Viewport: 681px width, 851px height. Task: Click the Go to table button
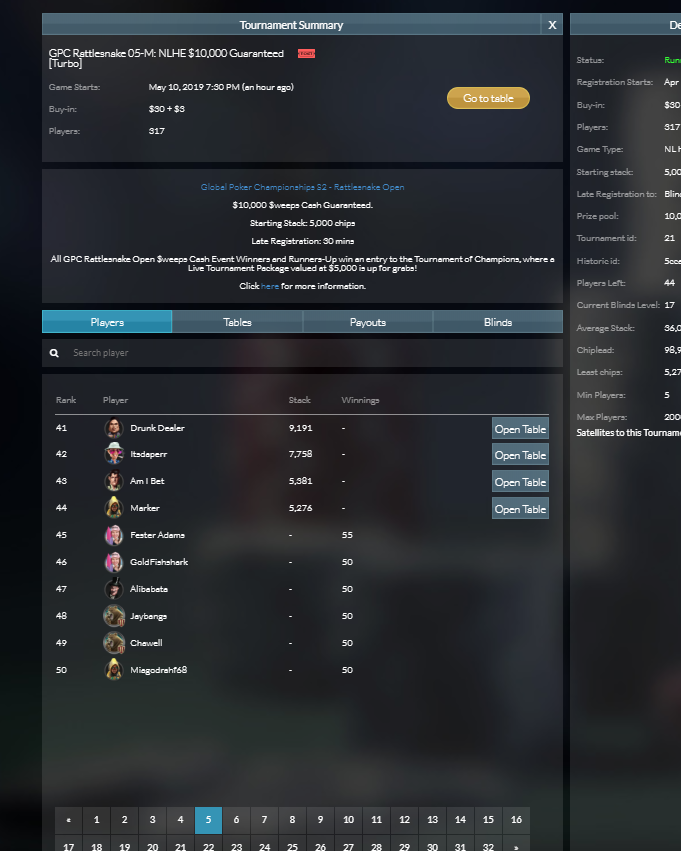[488, 98]
